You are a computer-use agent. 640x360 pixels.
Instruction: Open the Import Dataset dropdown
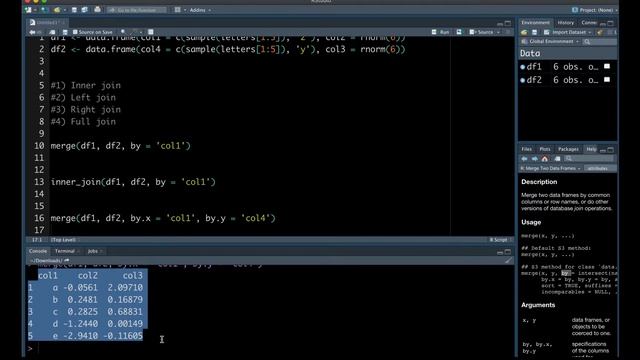click(568, 32)
